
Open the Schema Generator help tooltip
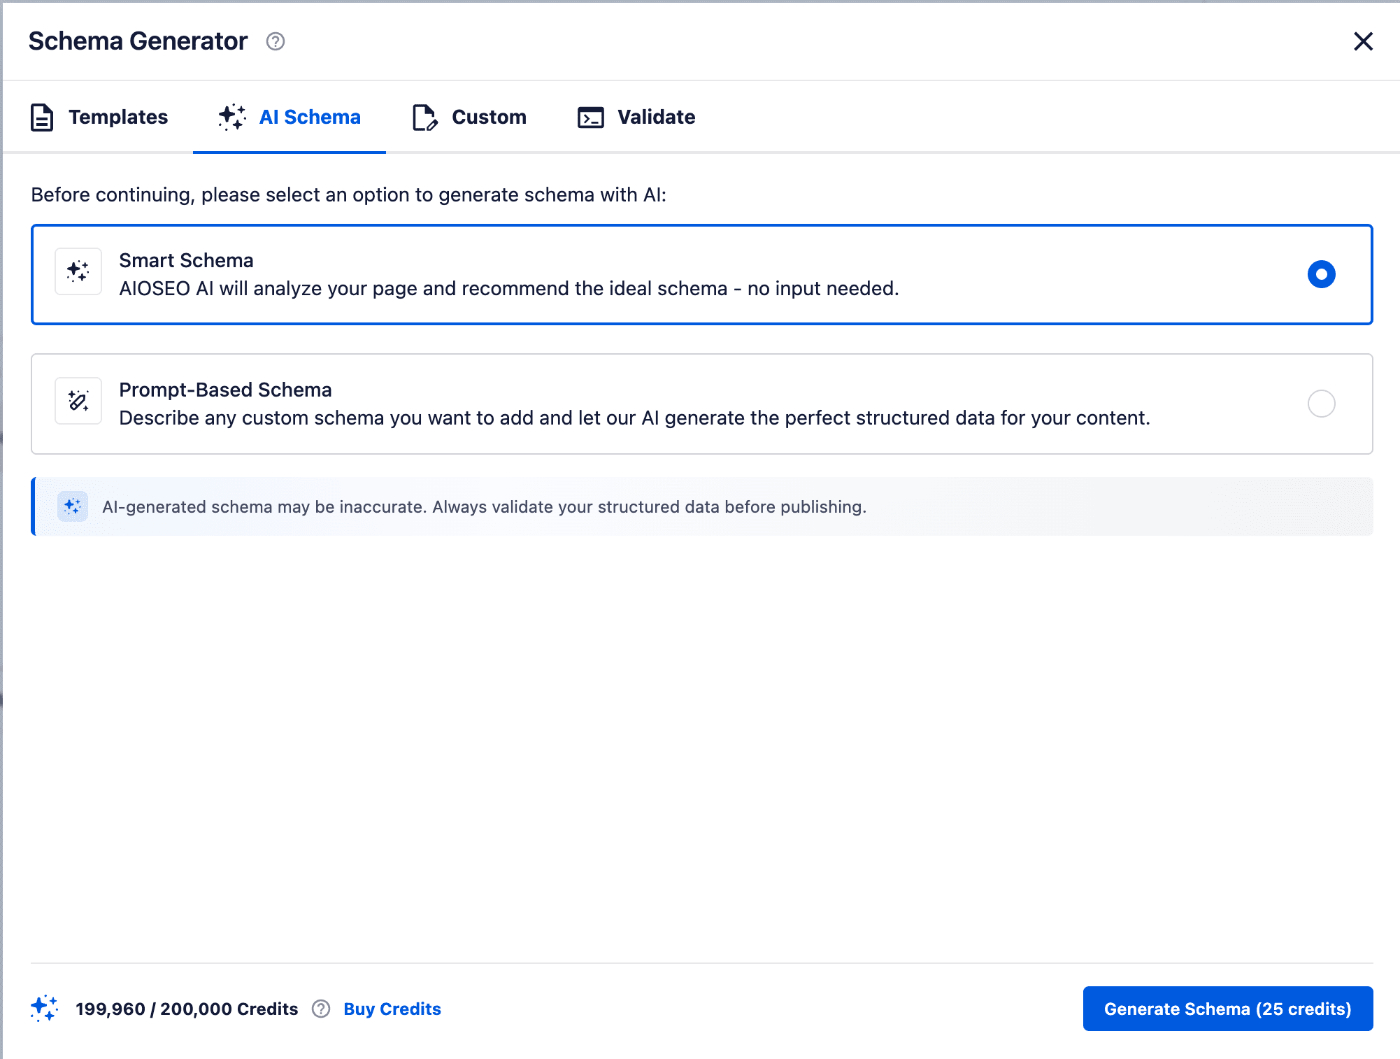click(275, 41)
